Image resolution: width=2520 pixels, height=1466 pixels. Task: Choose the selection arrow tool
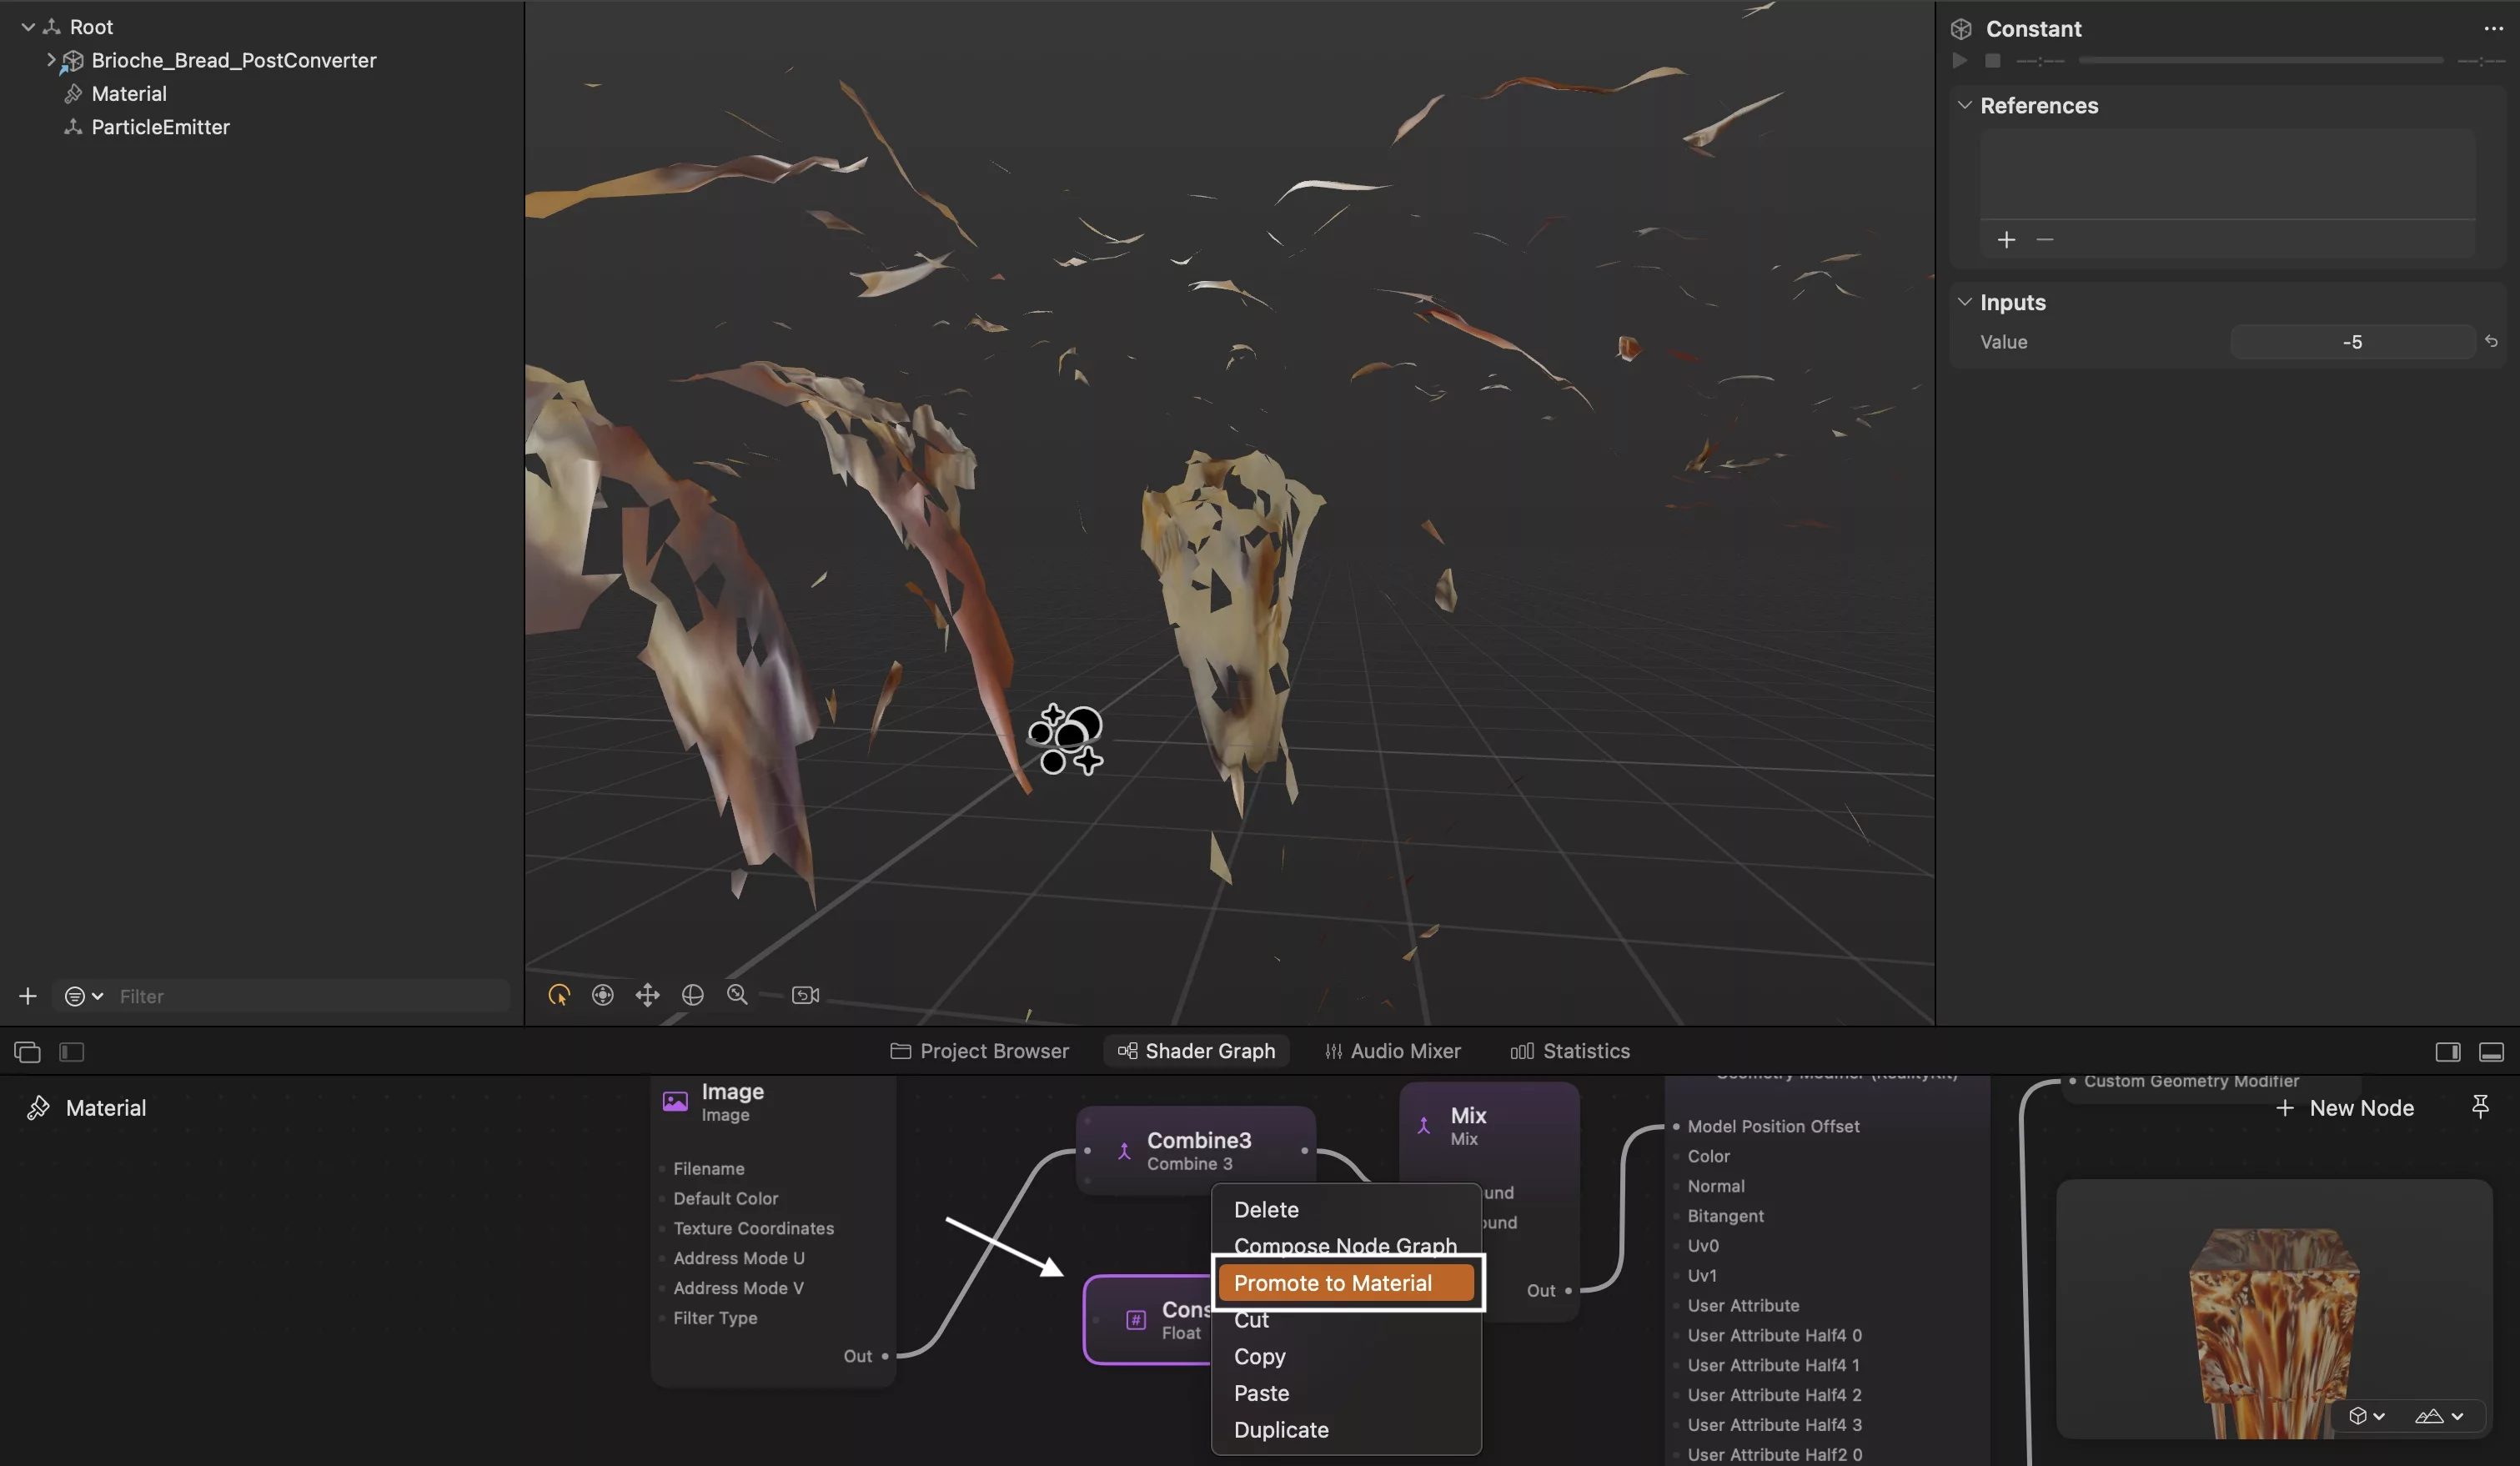coord(558,995)
